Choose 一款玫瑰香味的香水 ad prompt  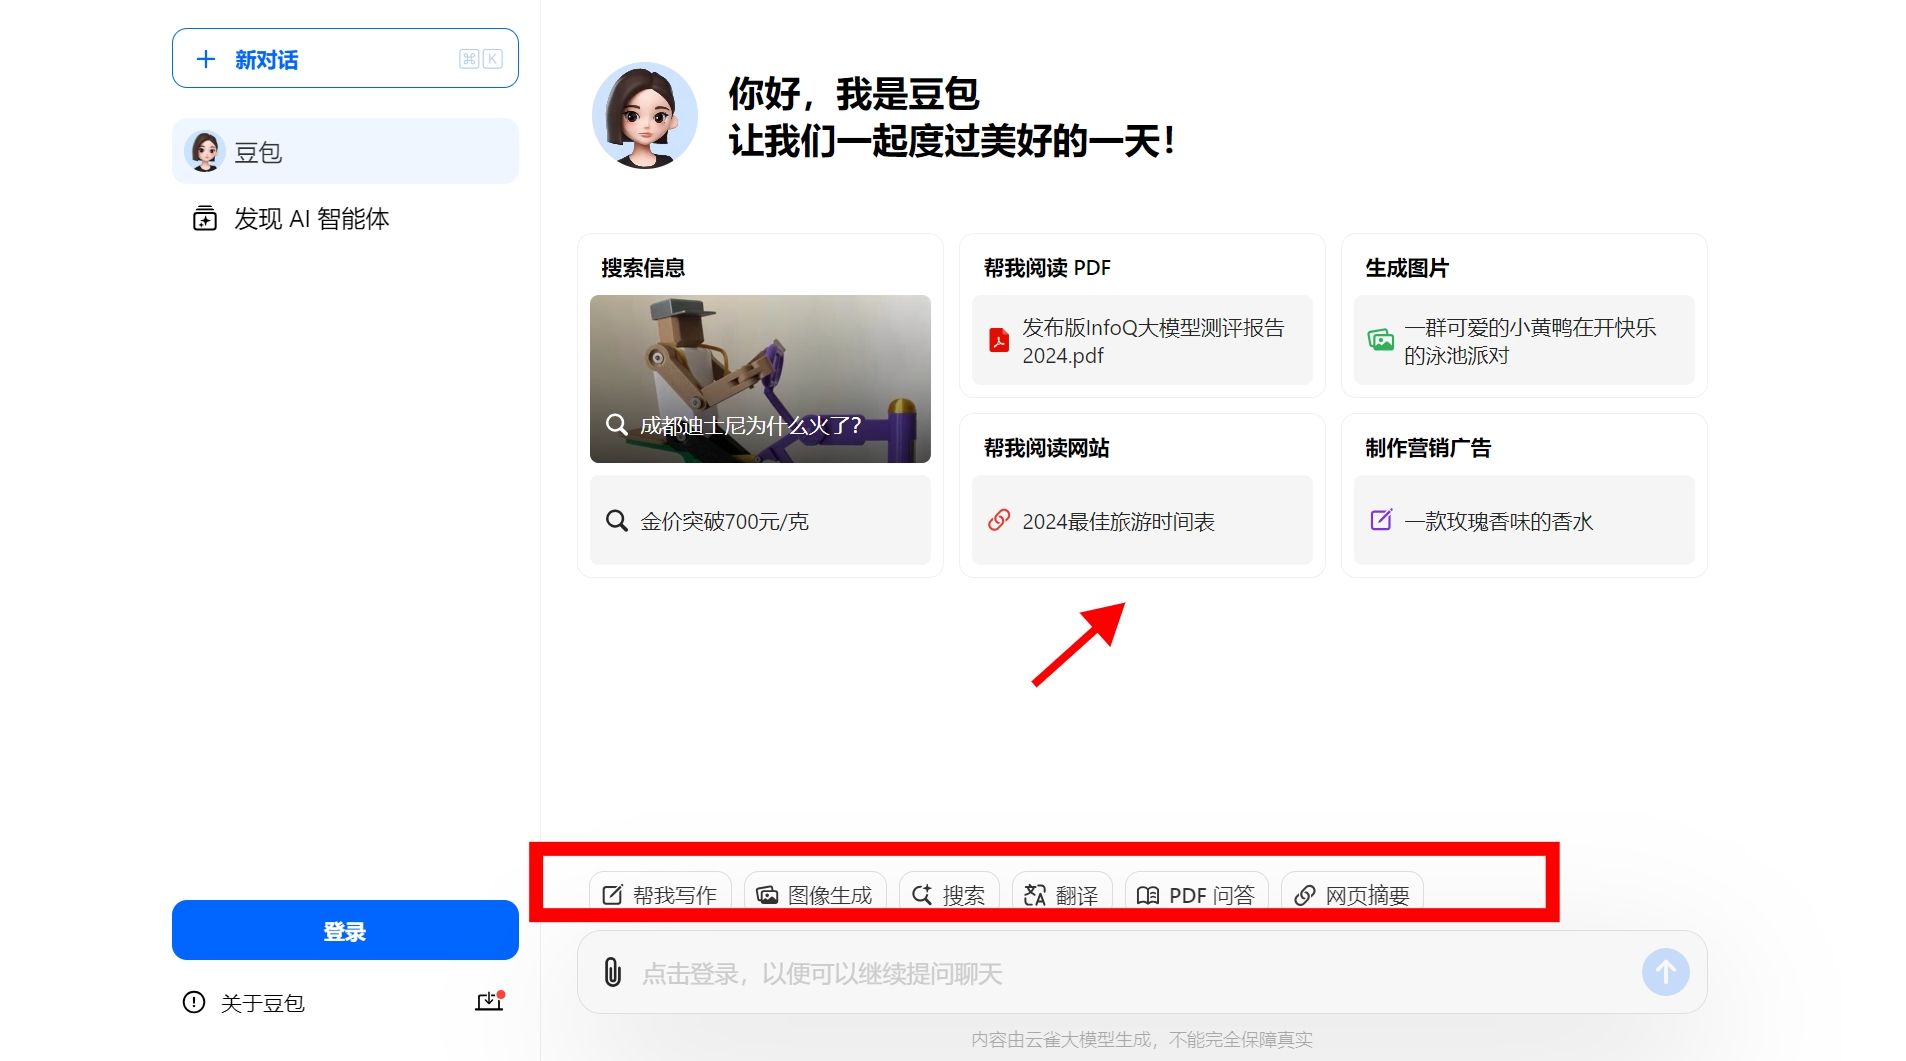[1524, 520]
